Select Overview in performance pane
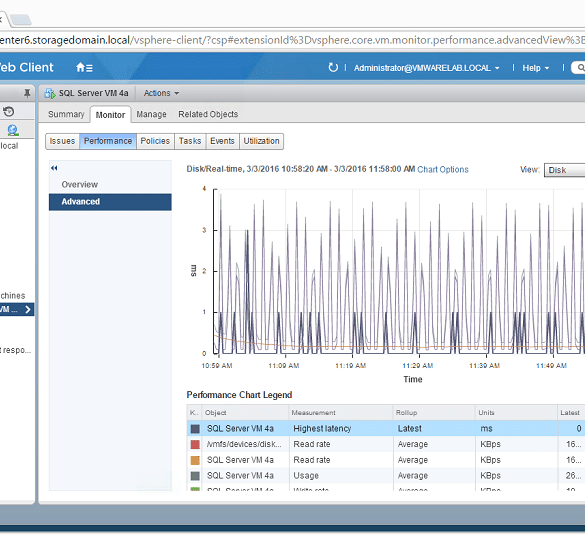This screenshot has width=585, height=535. (110, 185)
